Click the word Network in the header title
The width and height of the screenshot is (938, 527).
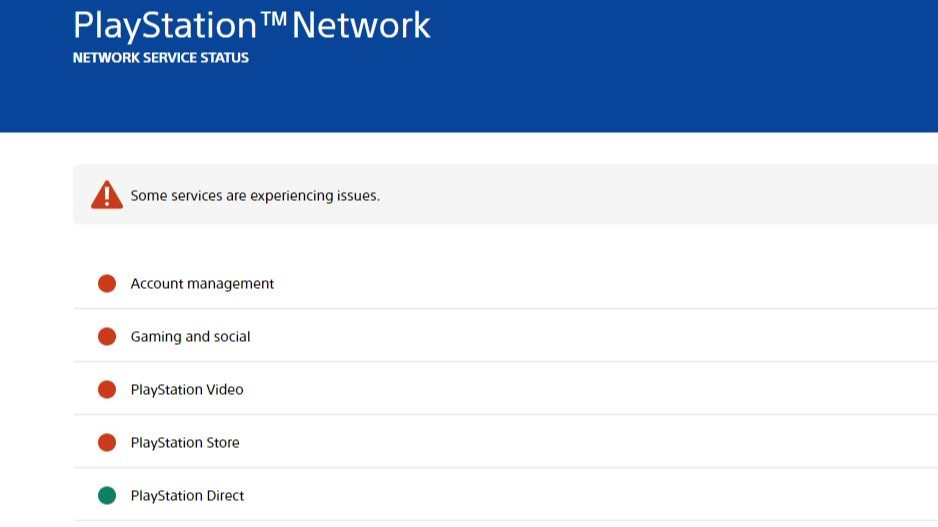[x=361, y=24]
